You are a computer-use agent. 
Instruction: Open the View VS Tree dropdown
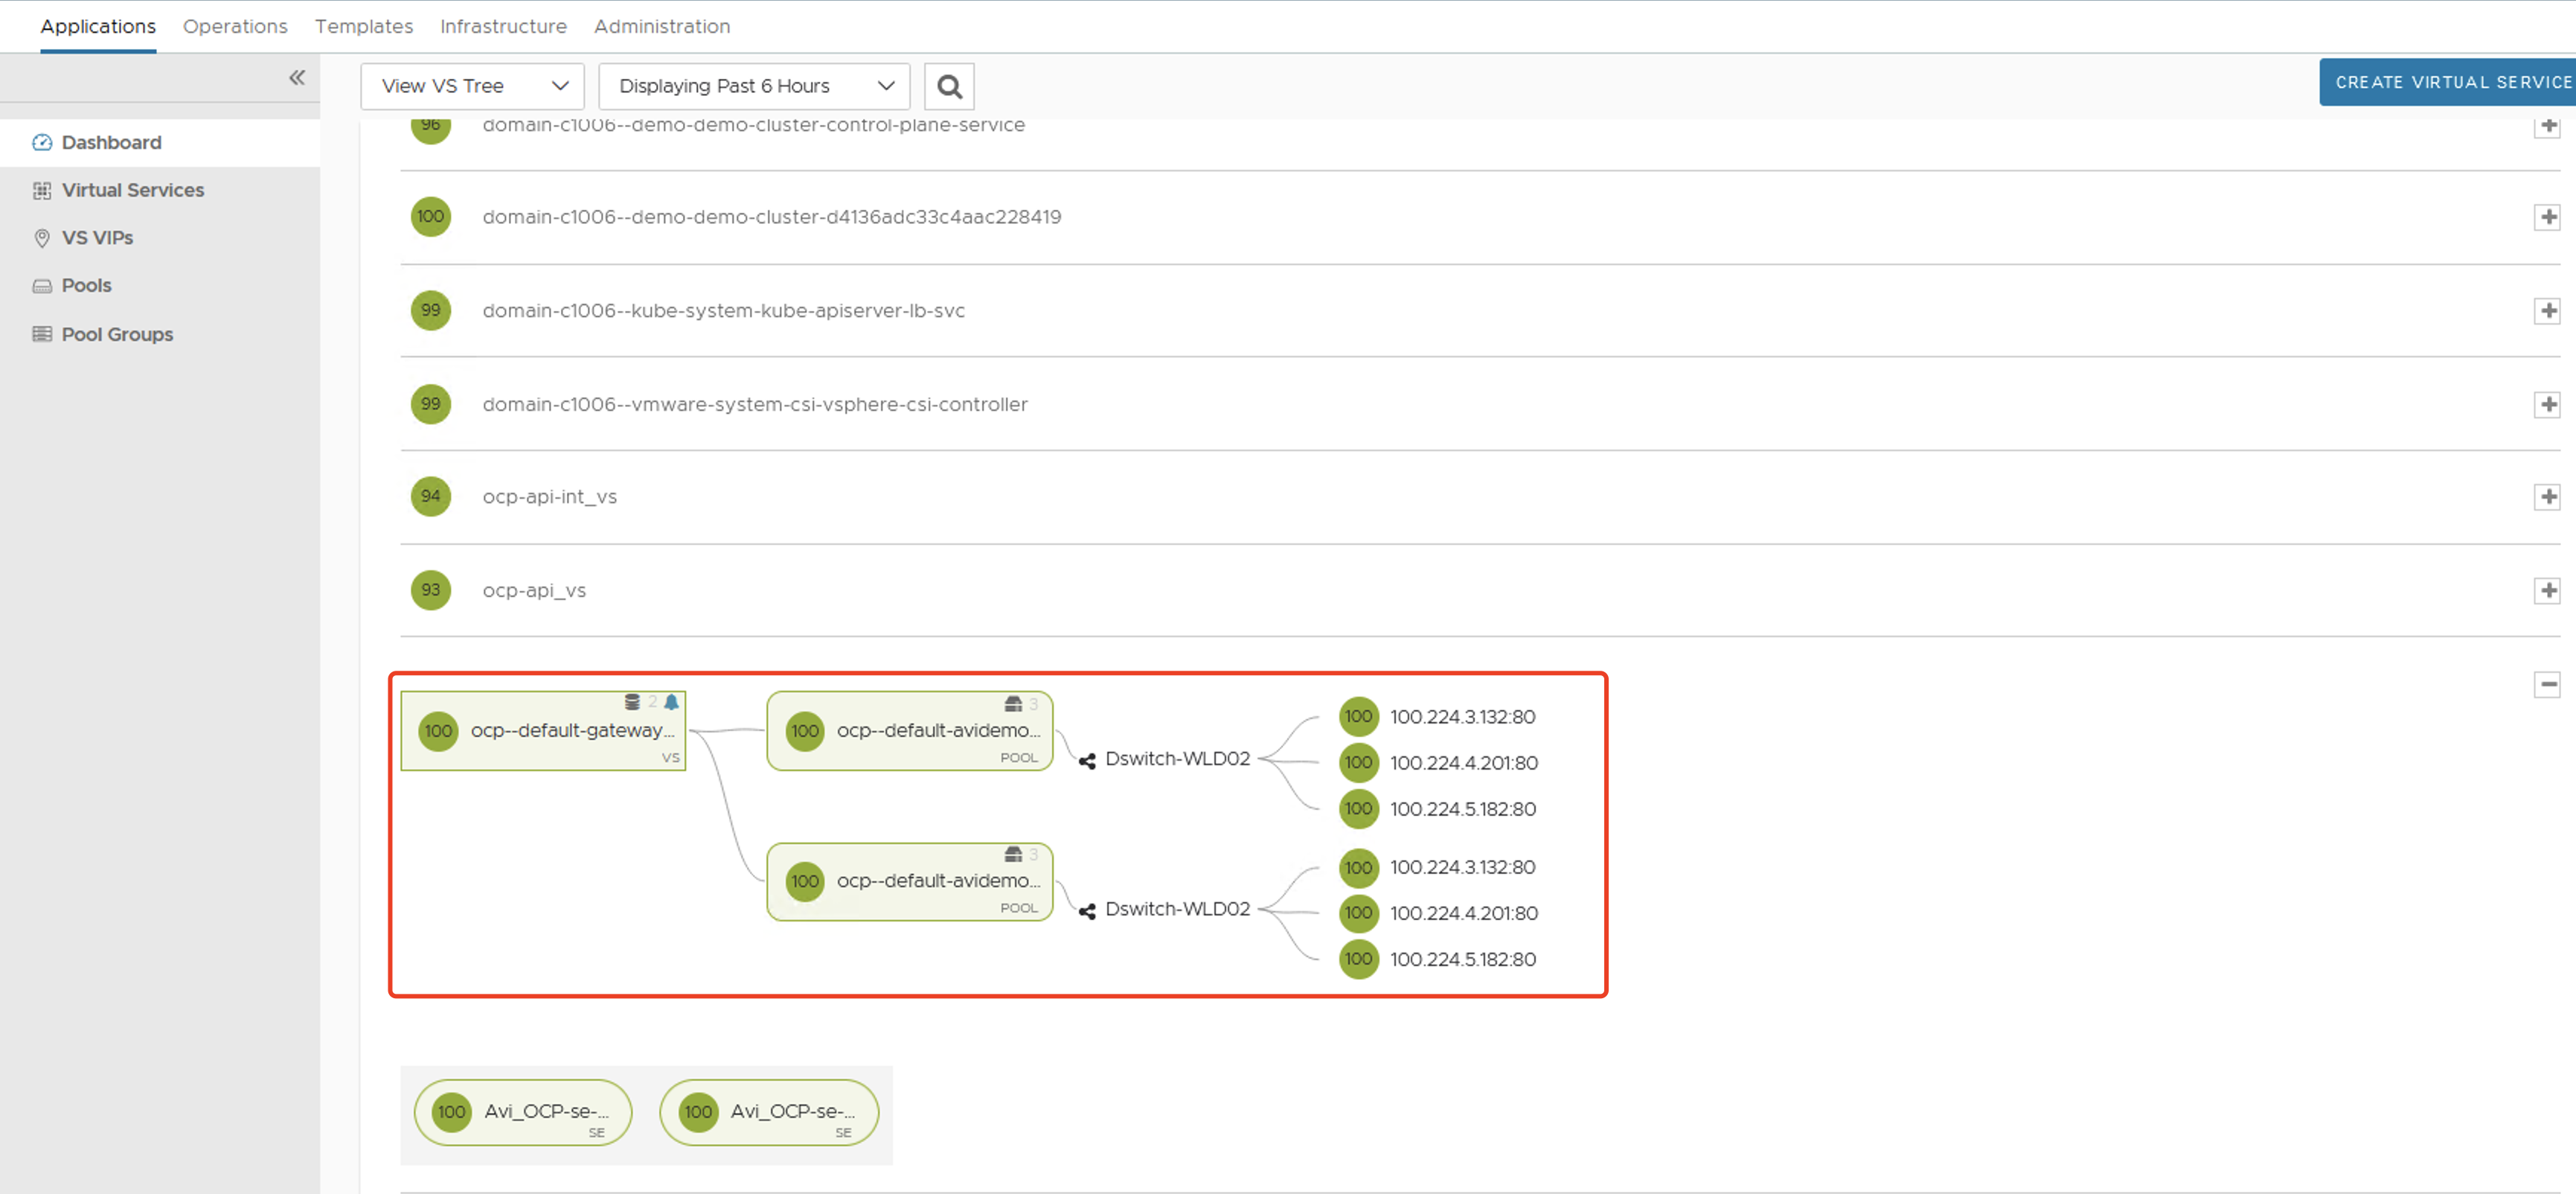[472, 86]
